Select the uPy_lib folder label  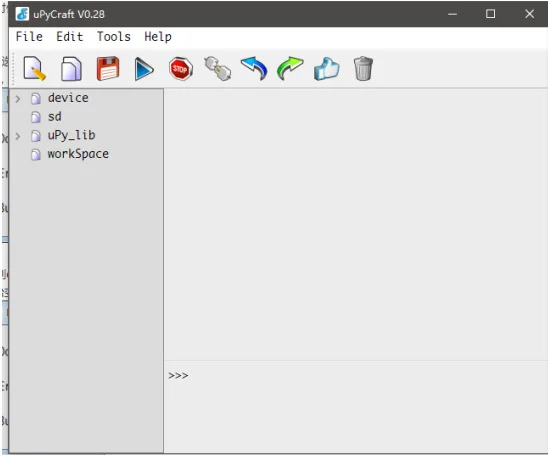[x=72, y=135]
